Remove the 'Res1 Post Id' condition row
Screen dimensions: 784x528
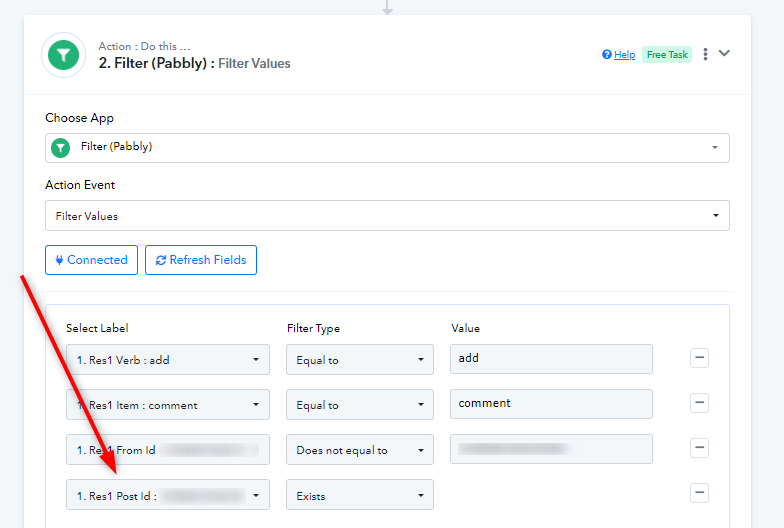click(700, 493)
